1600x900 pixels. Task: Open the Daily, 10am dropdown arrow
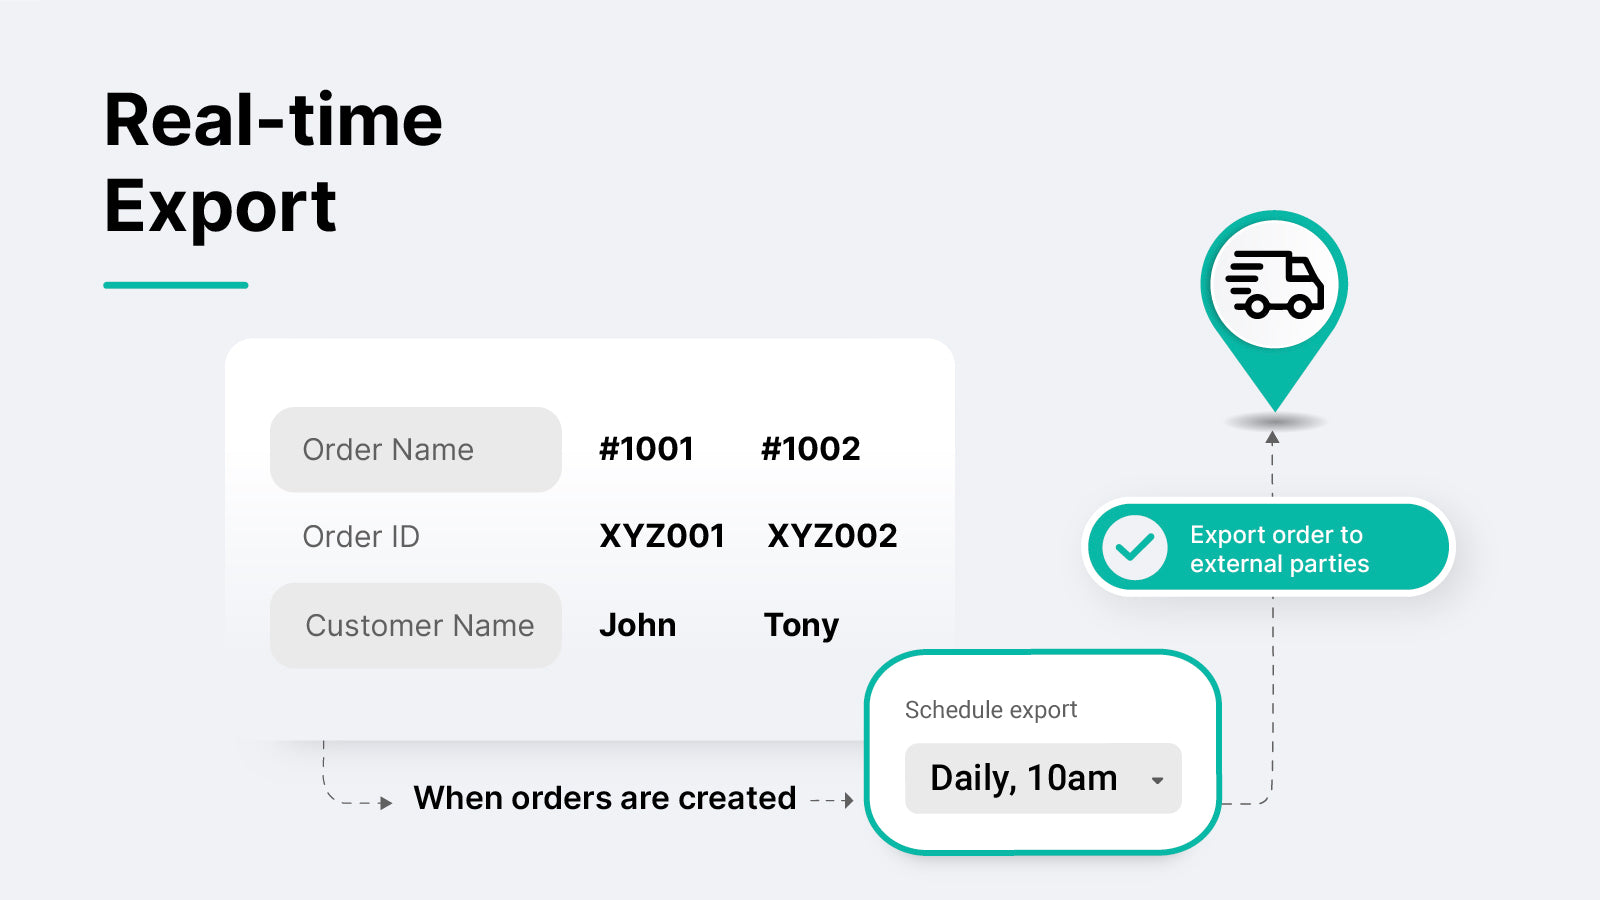click(1157, 780)
